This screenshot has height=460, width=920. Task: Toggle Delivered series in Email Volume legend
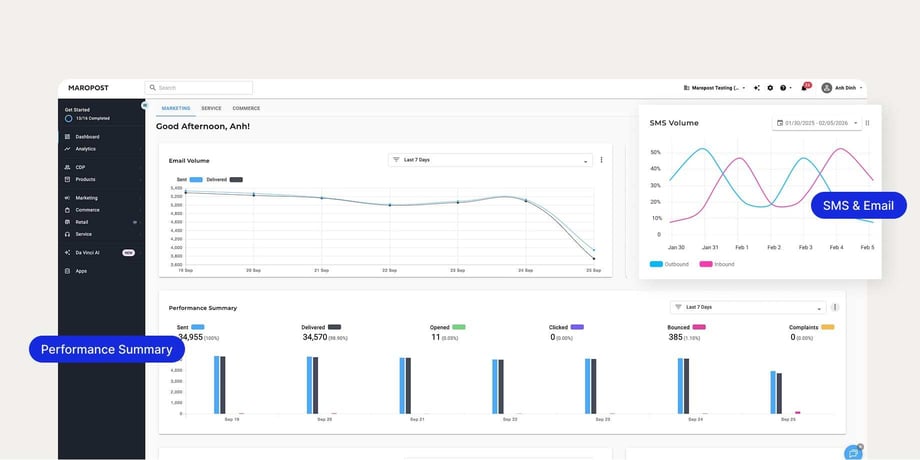pos(224,180)
